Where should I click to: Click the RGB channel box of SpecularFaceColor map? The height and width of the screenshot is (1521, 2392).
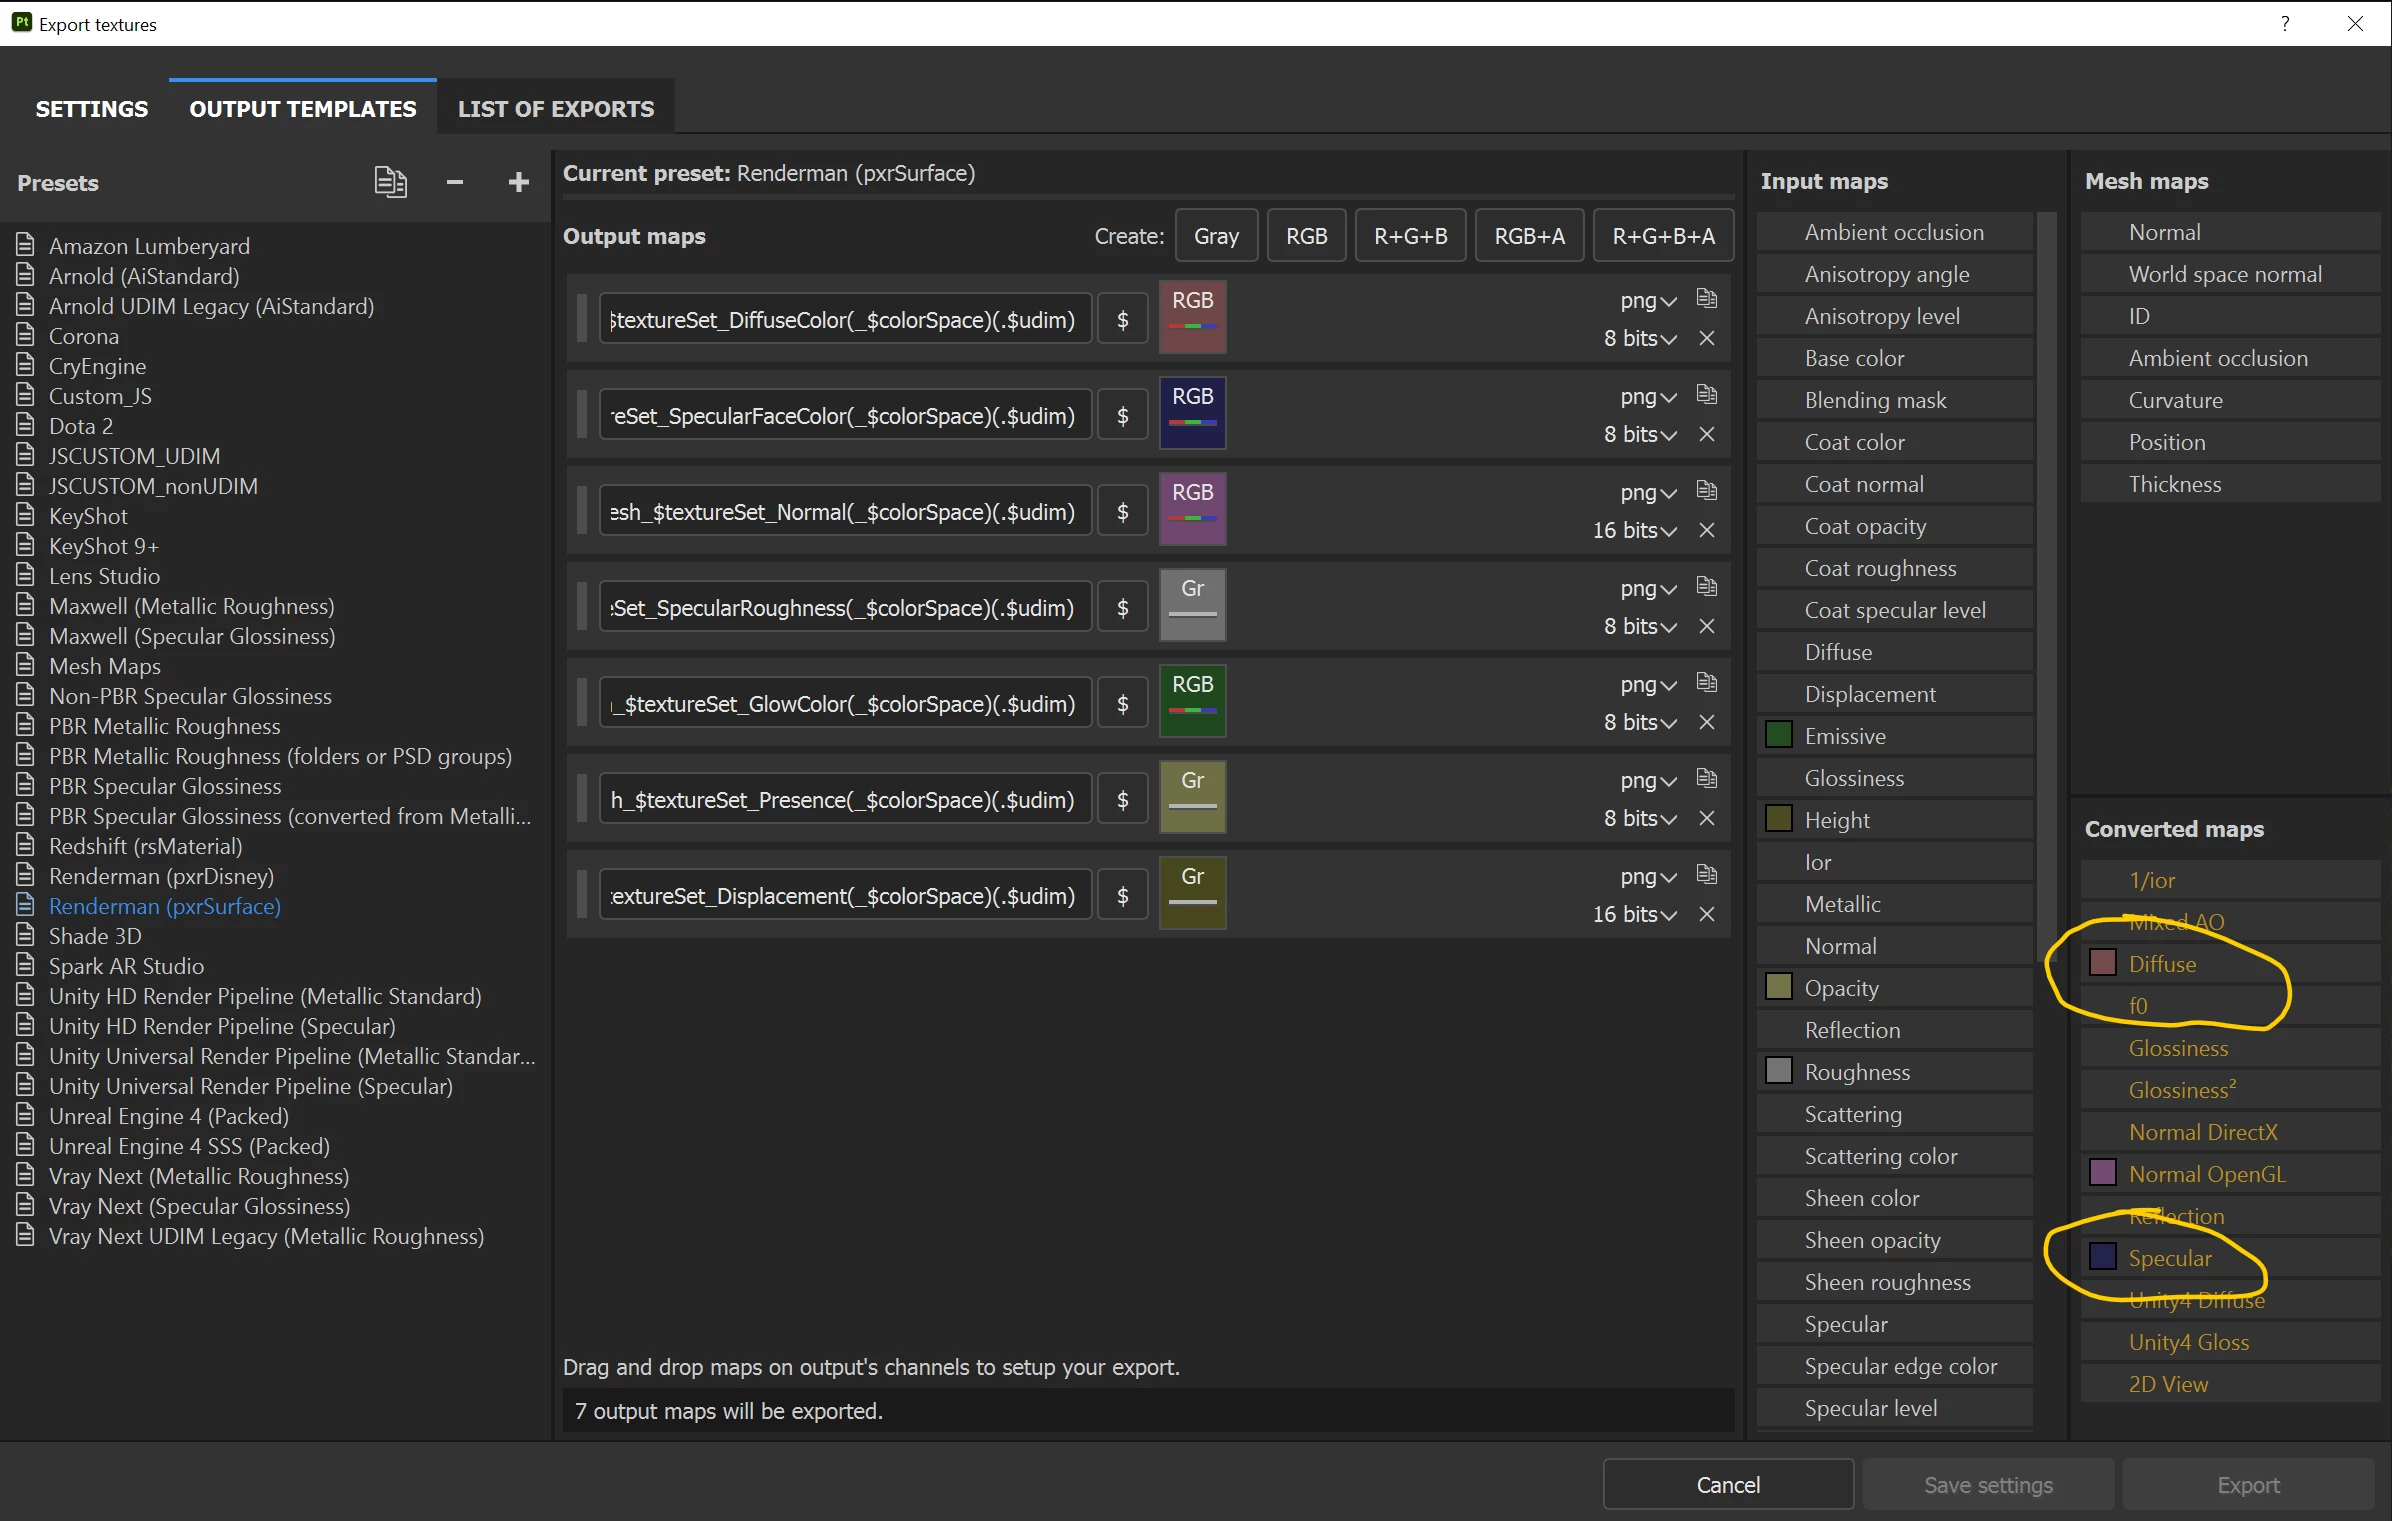click(x=1192, y=413)
